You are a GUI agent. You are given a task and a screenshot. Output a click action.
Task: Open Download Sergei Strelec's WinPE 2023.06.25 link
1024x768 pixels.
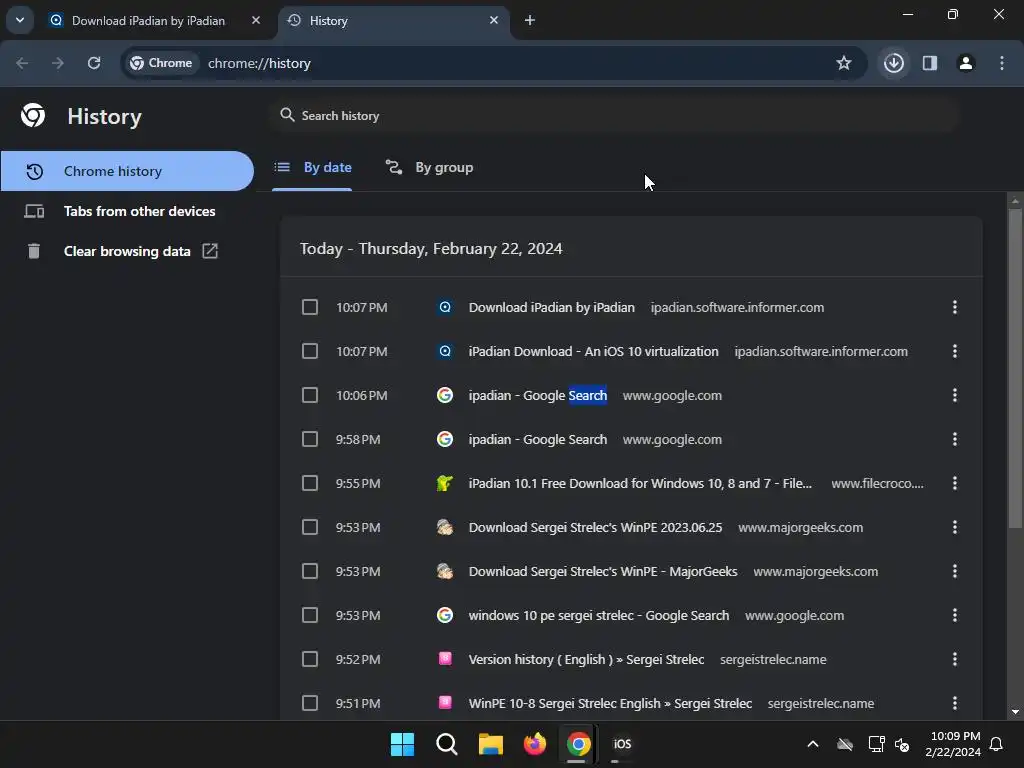pyautogui.click(x=595, y=527)
